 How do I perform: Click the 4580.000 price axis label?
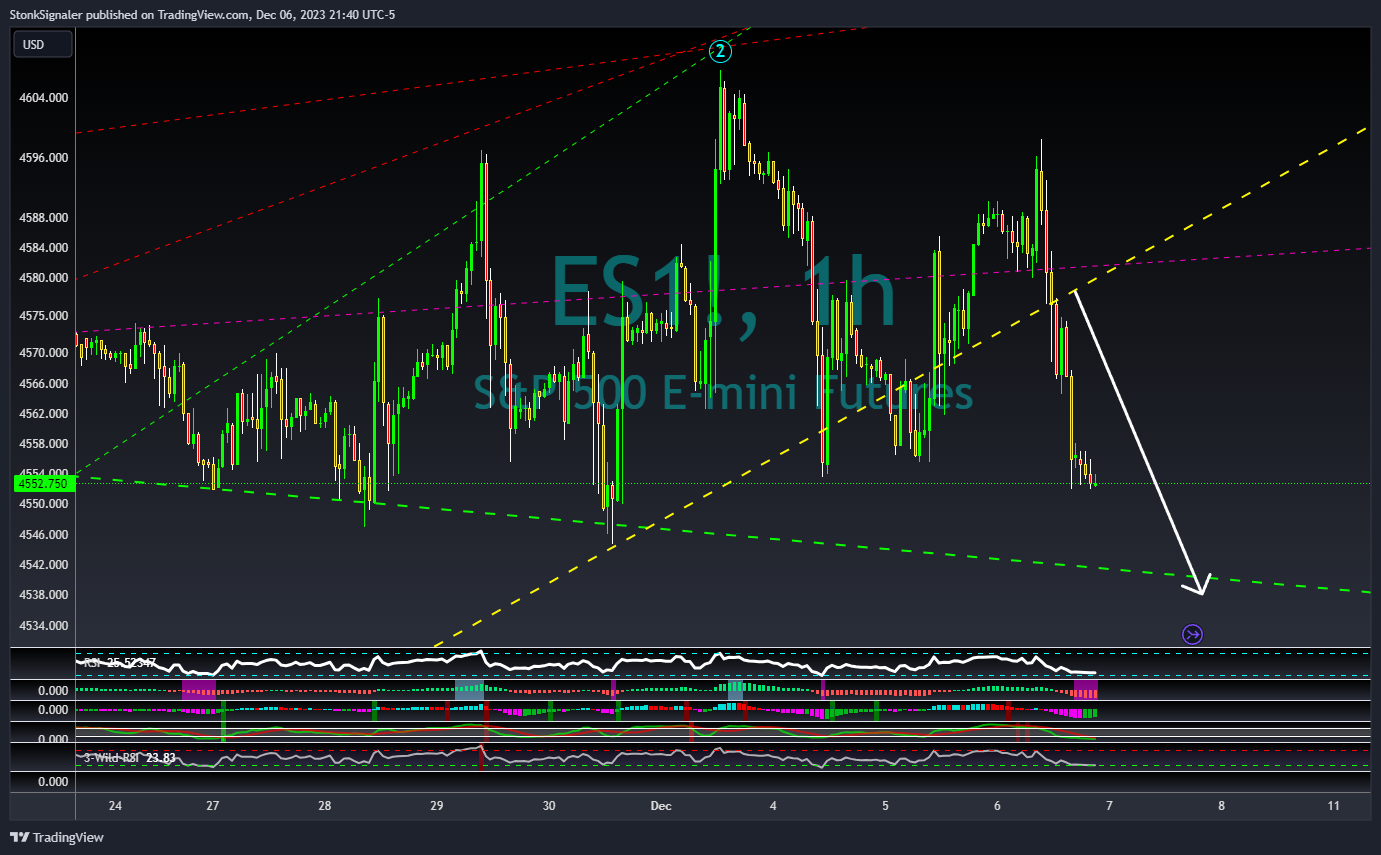point(44,278)
